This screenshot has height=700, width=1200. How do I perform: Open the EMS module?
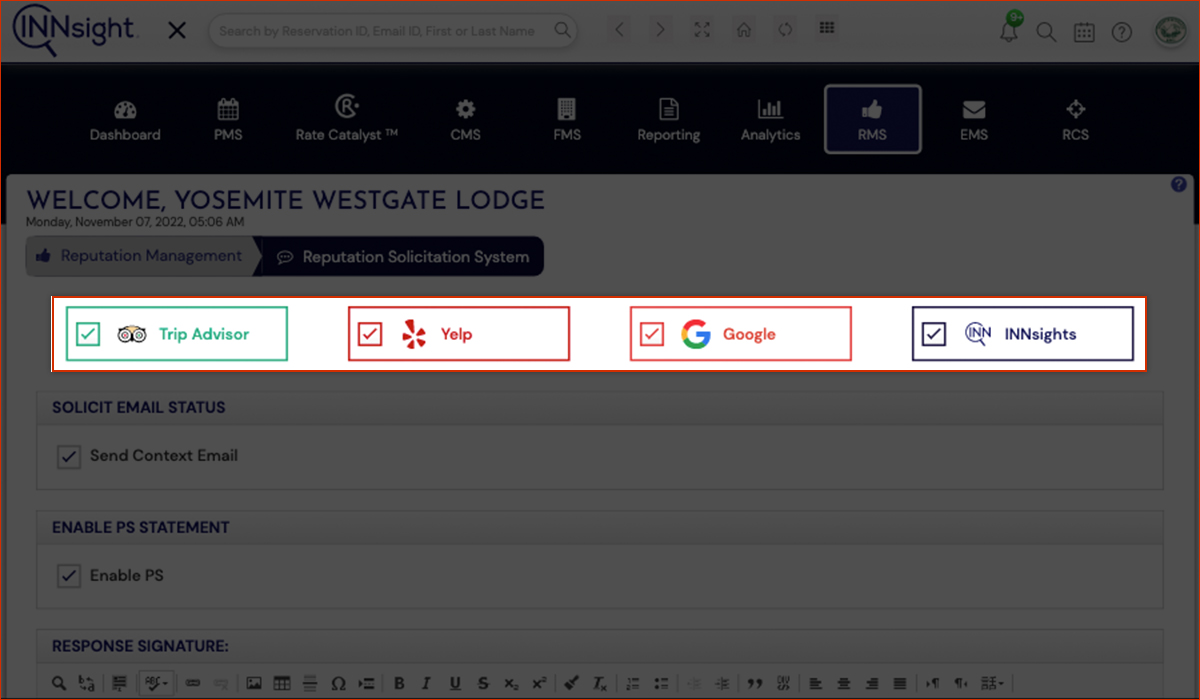(974, 120)
